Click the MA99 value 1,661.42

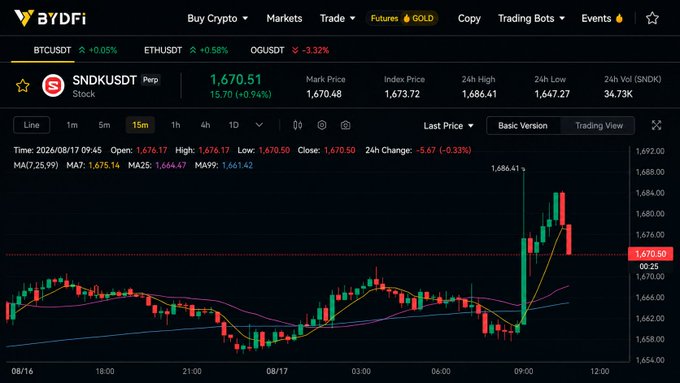(237, 165)
